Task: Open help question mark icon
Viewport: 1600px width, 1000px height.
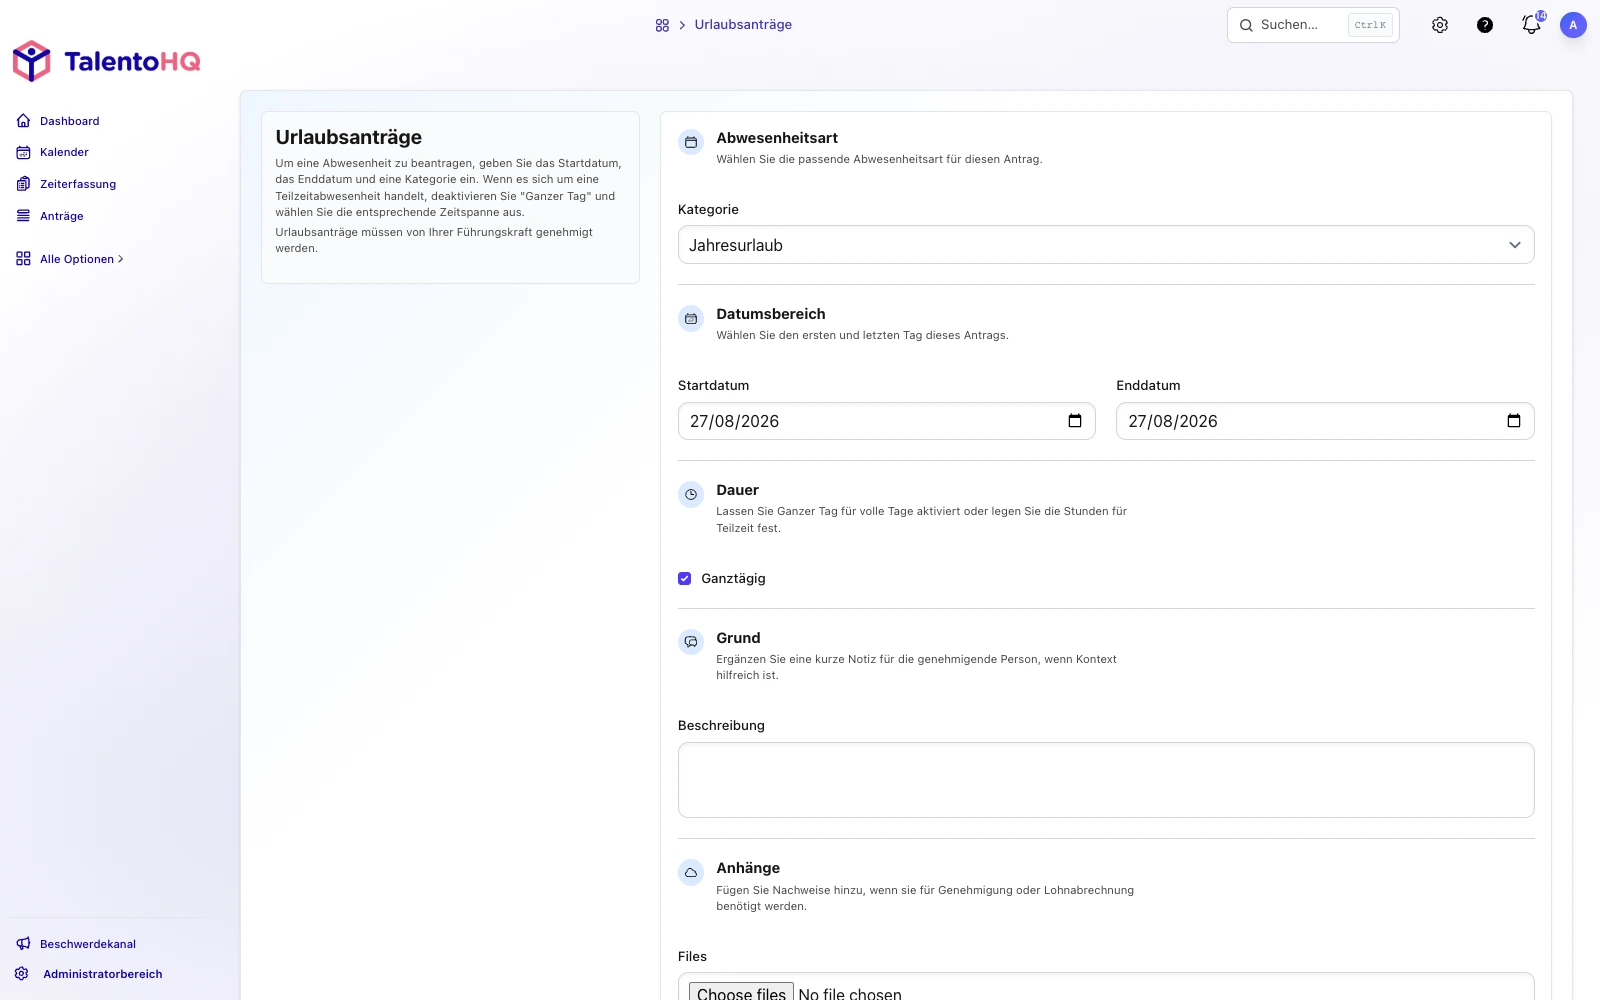Action: click(1485, 25)
